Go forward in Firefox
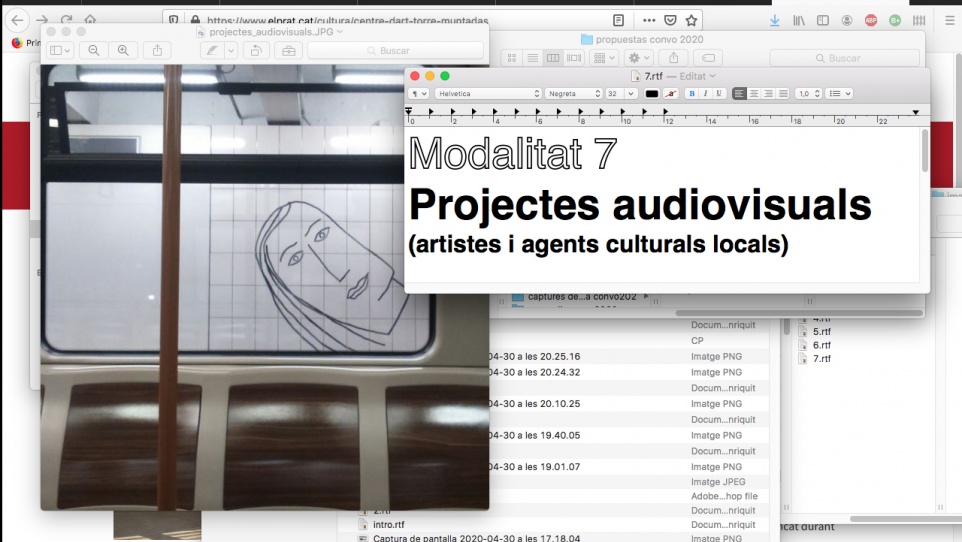Viewport: 962px width, 542px height. click(42, 20)
